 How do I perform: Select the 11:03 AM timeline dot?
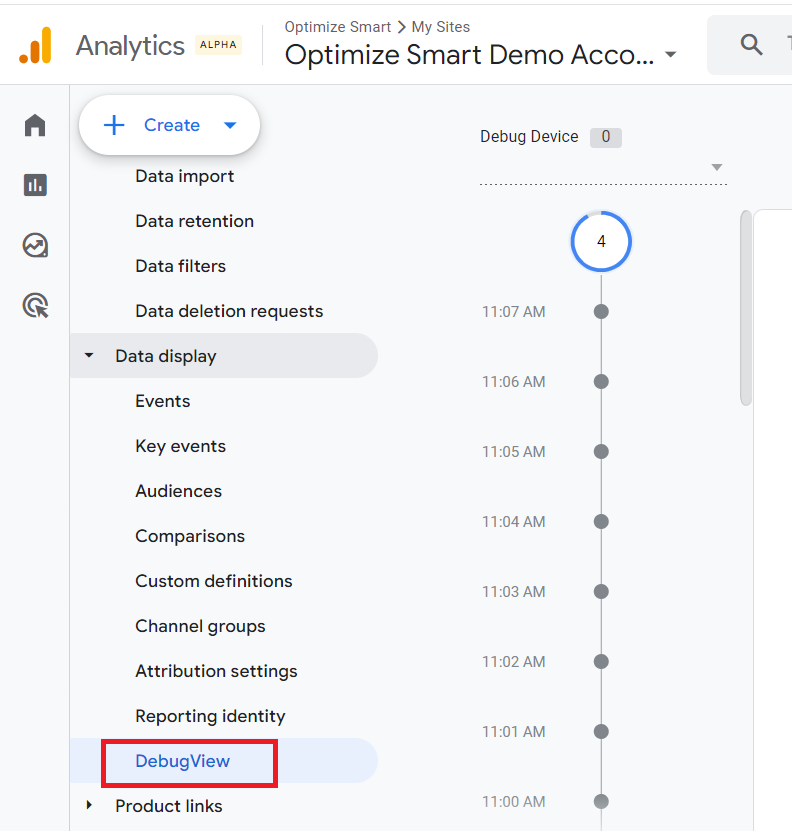[x=601, y=591]
